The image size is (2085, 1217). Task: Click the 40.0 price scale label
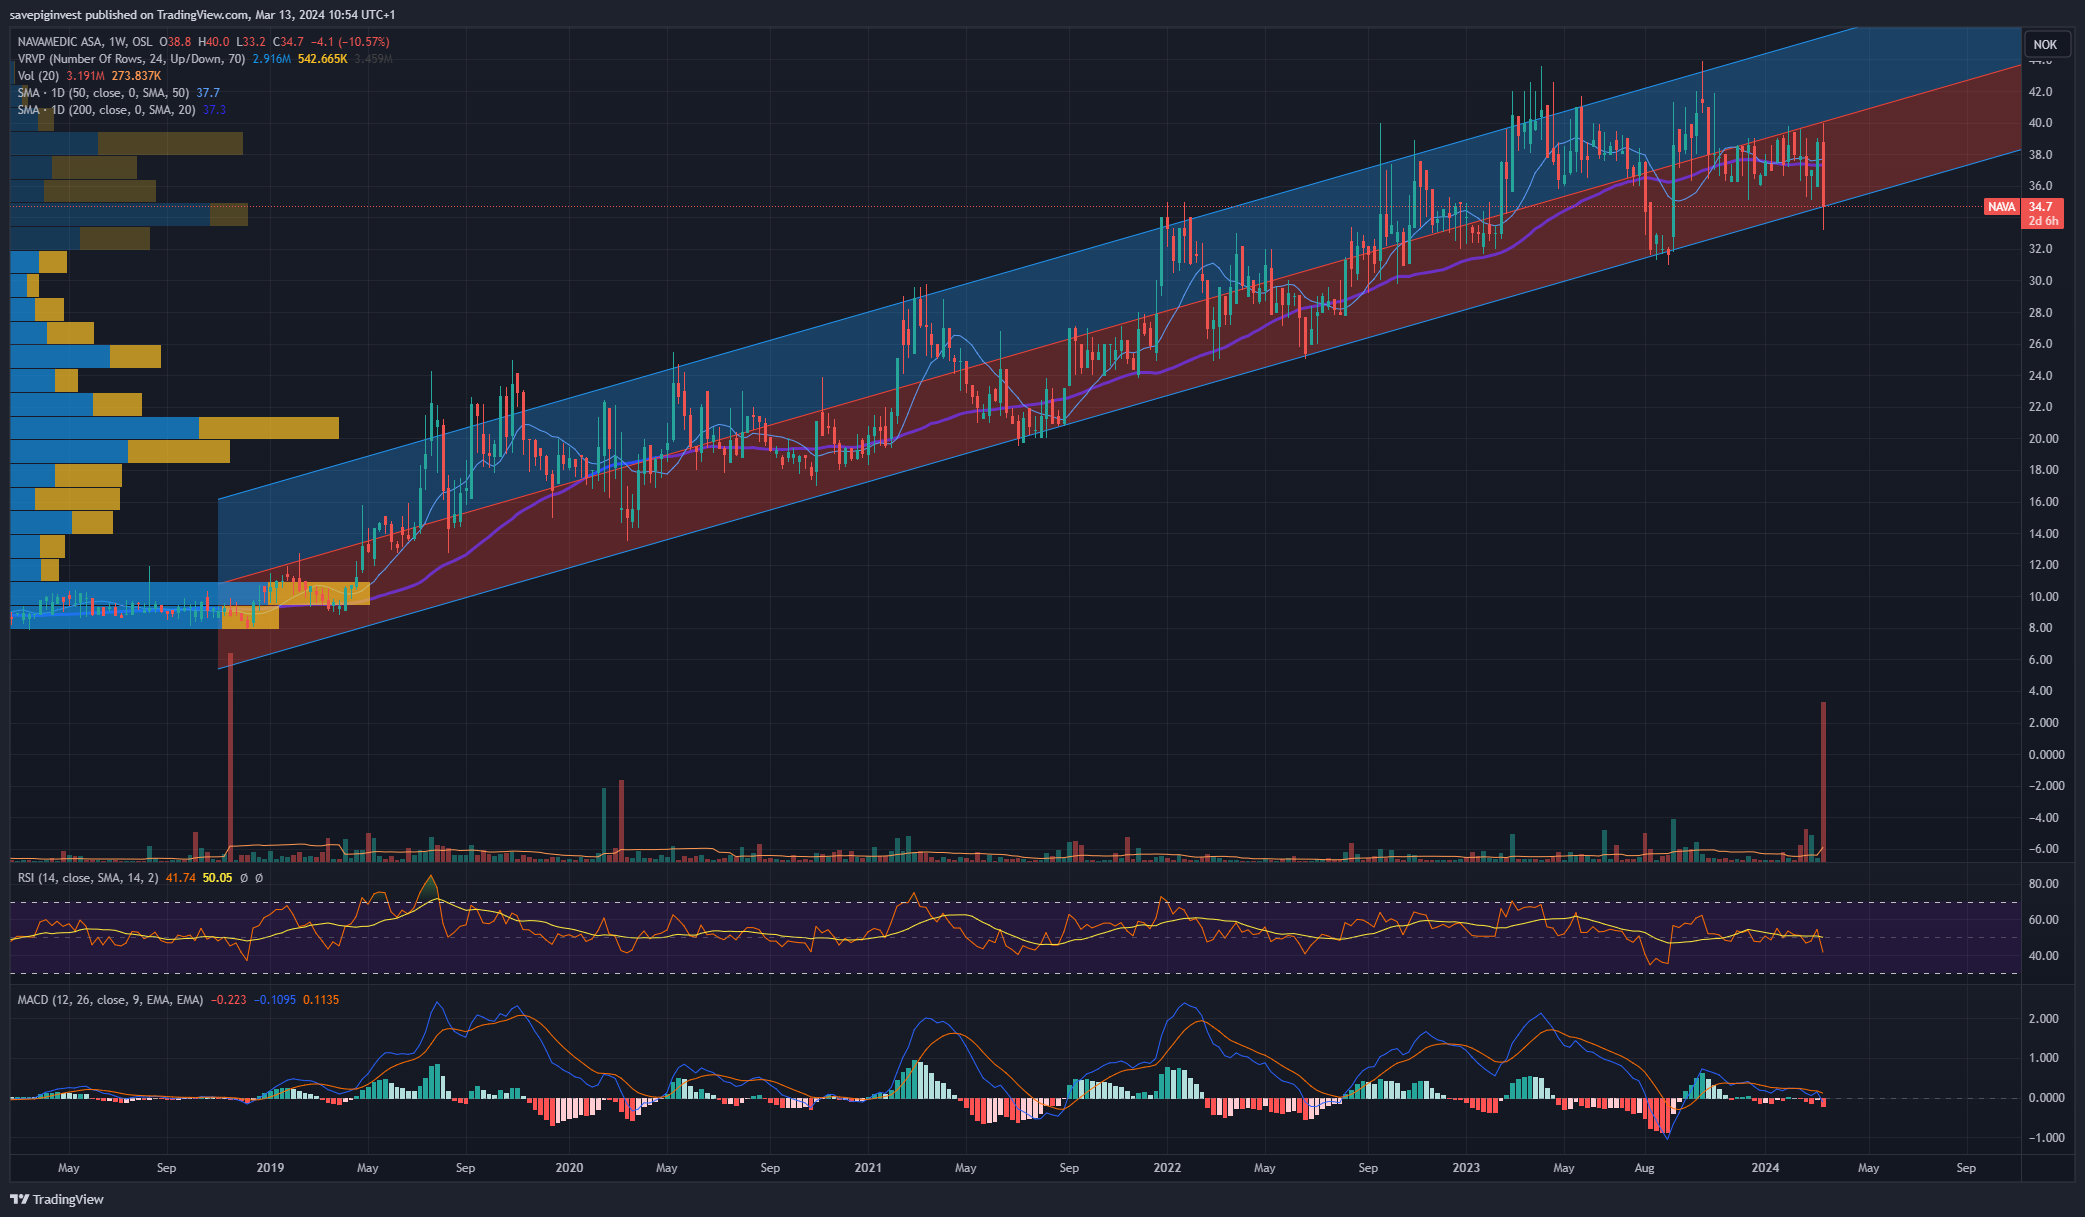[2040, 123]
